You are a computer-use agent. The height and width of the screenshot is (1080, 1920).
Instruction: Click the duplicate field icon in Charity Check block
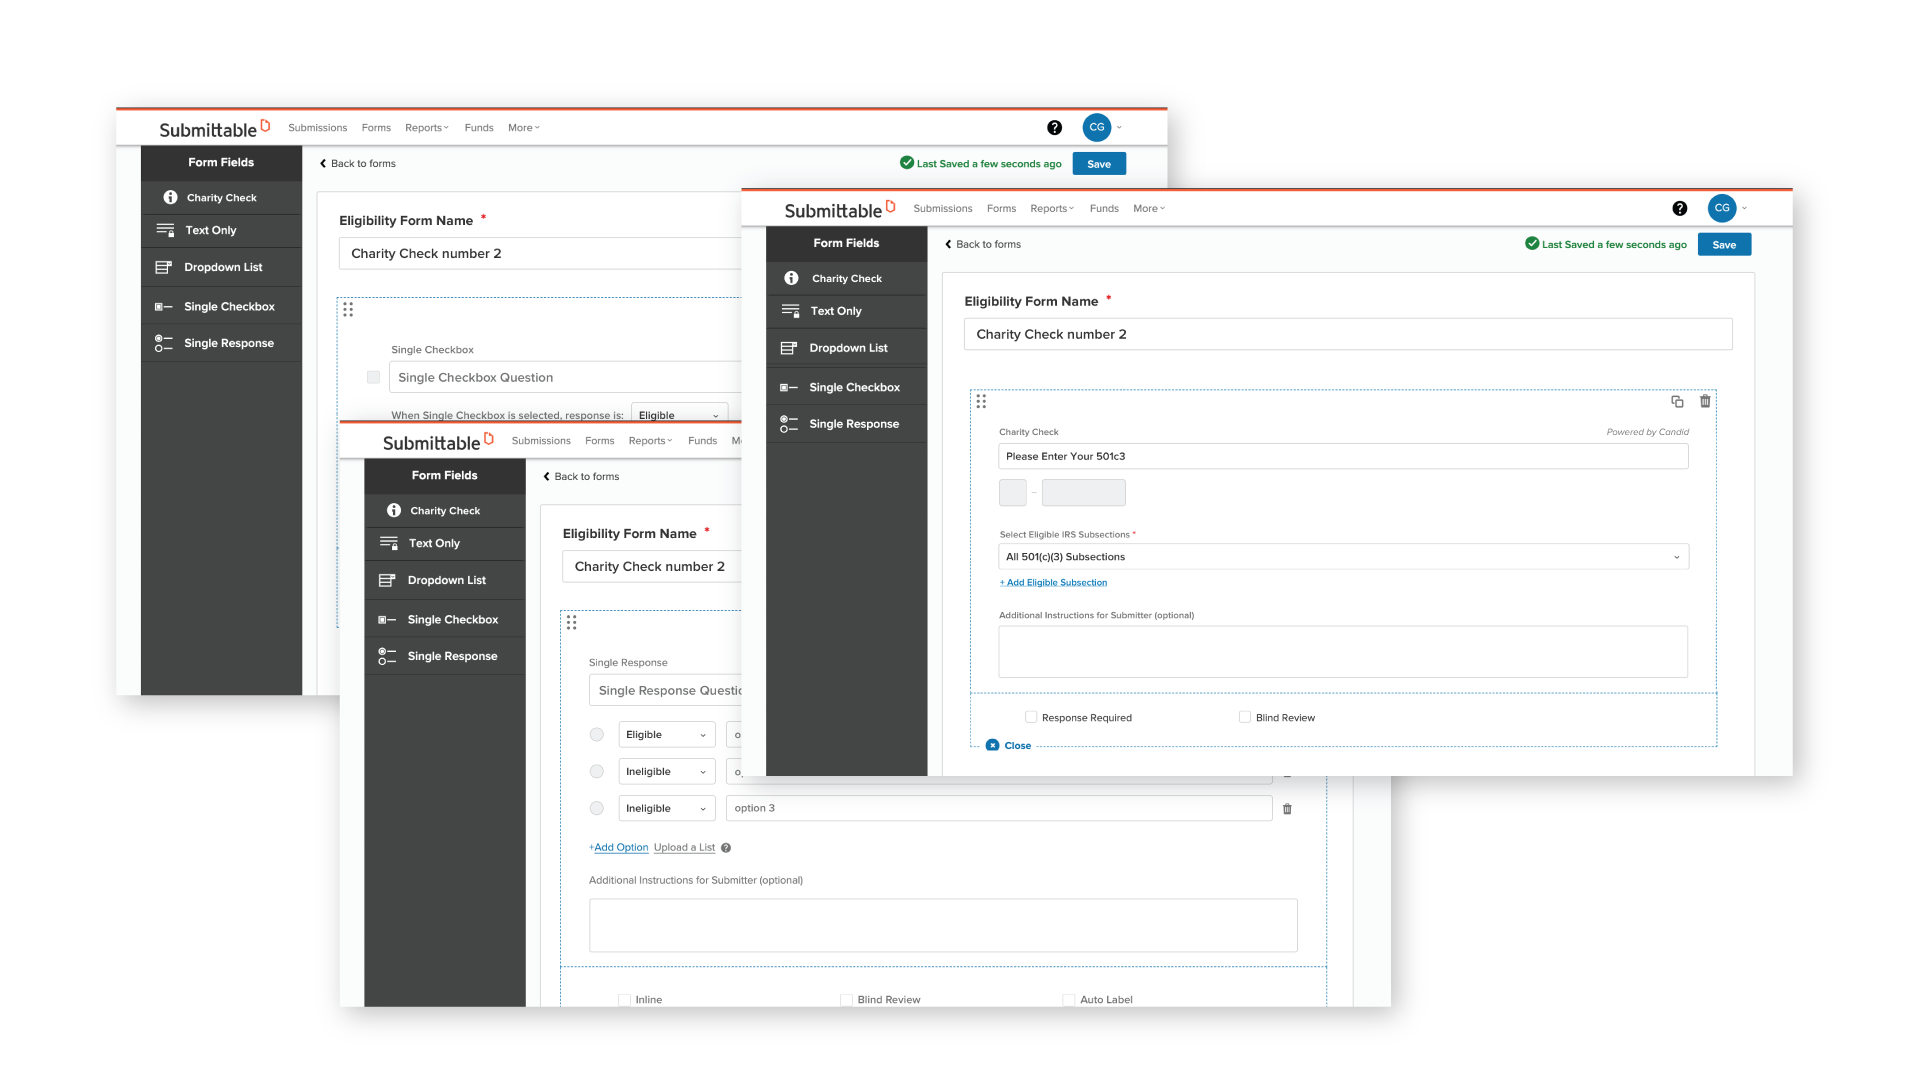(1677, 401)
